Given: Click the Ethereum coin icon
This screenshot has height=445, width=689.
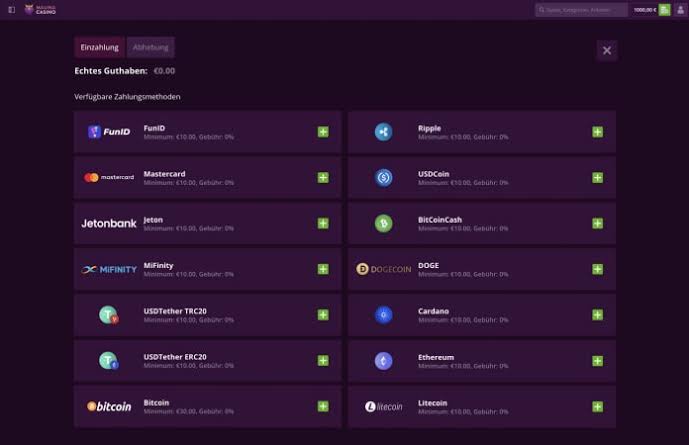Looking at the screenshot, I should pyautogui.click(x=384, y=361).
